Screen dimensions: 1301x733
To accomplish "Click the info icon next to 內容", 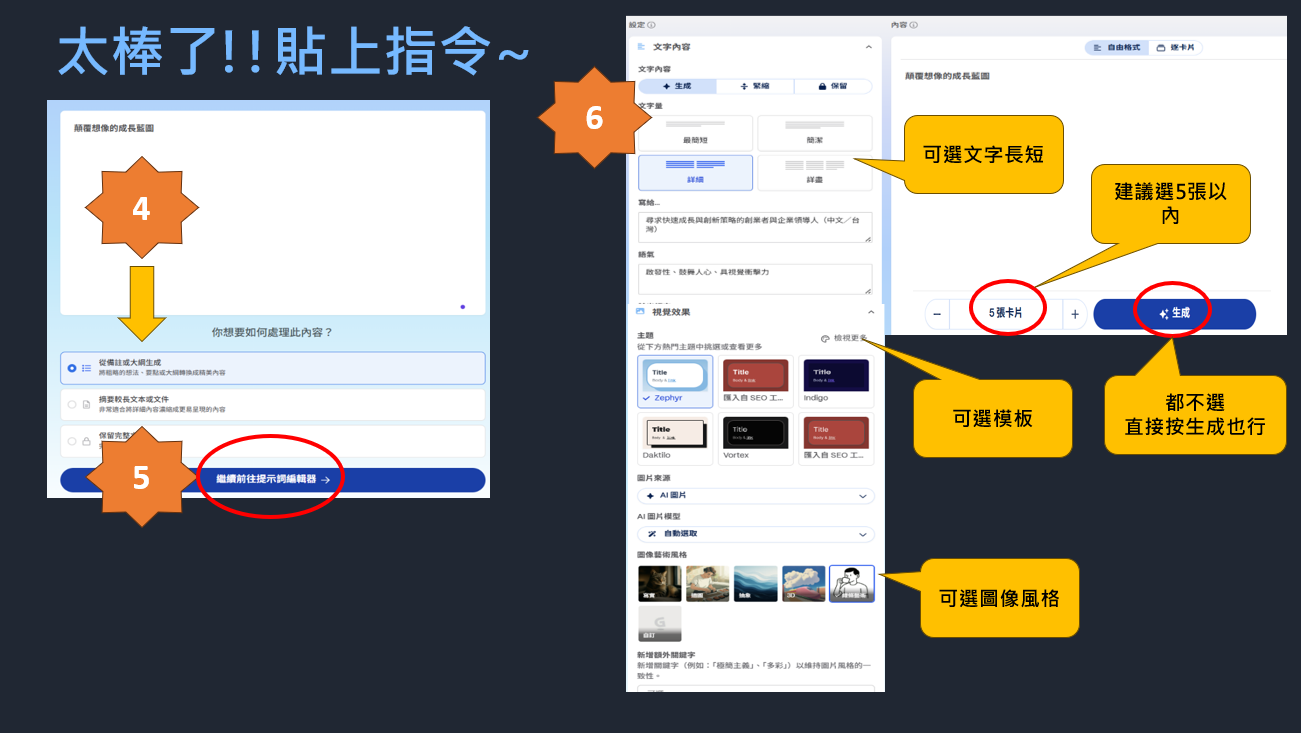I will (913, 25).
